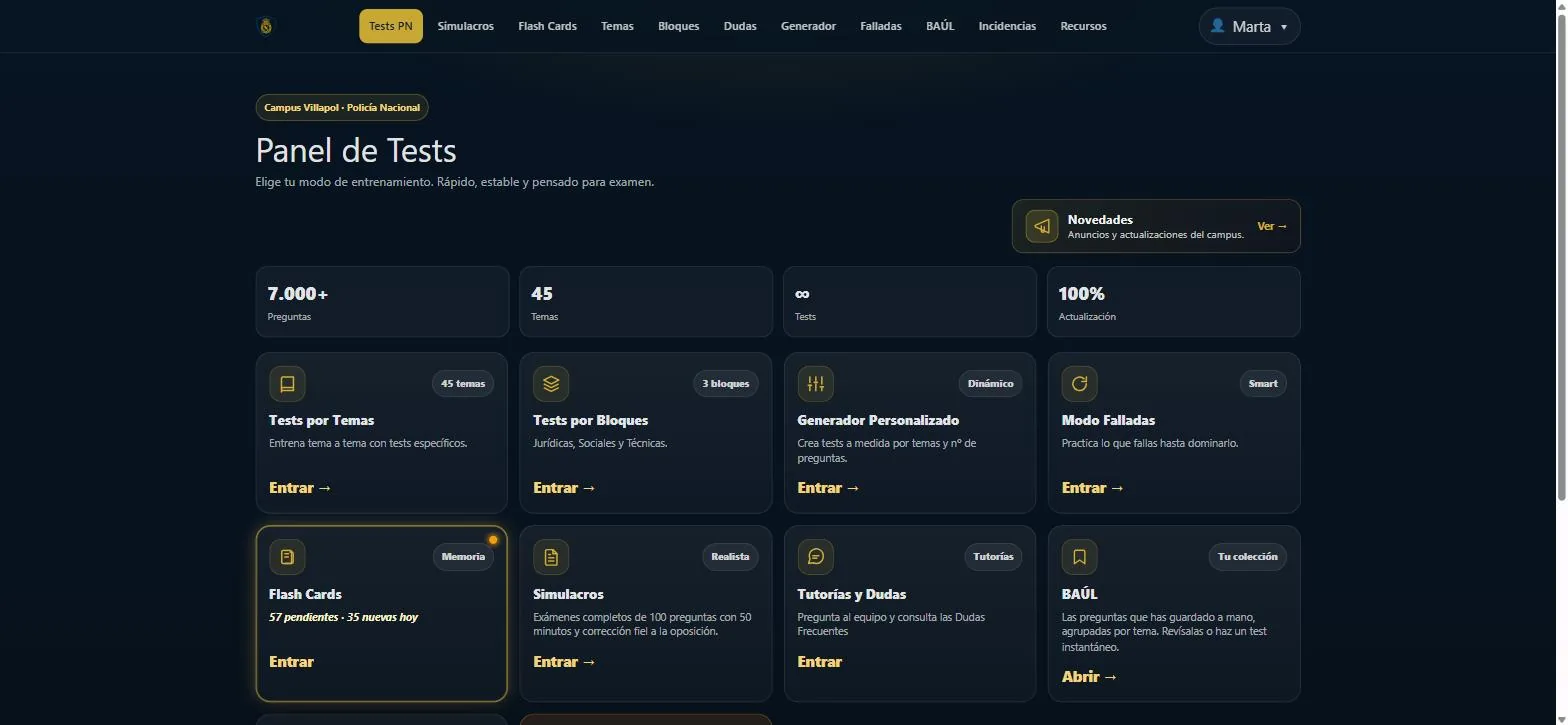Open Flash Cards from the navigation bar

click(x=547, y=26)
